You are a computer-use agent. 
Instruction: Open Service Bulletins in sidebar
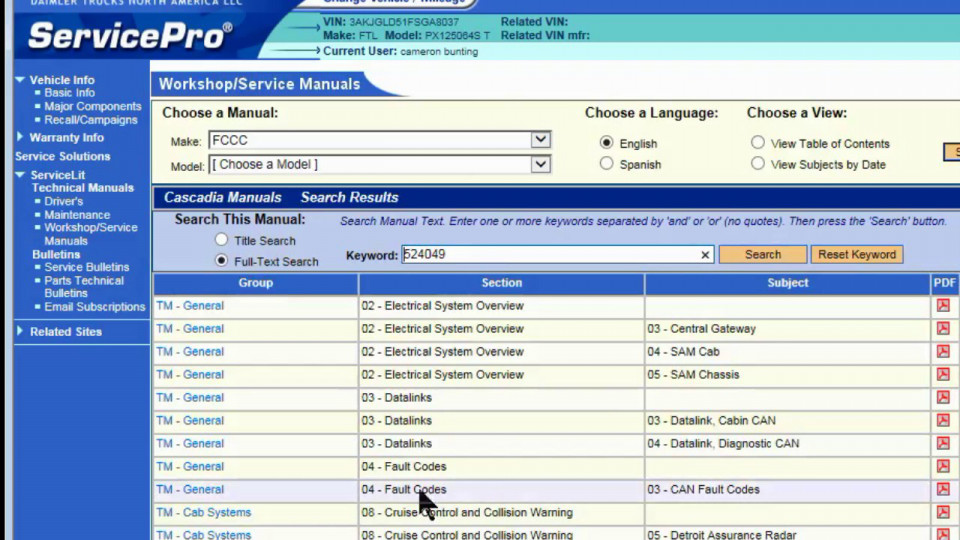click(86, 267)
